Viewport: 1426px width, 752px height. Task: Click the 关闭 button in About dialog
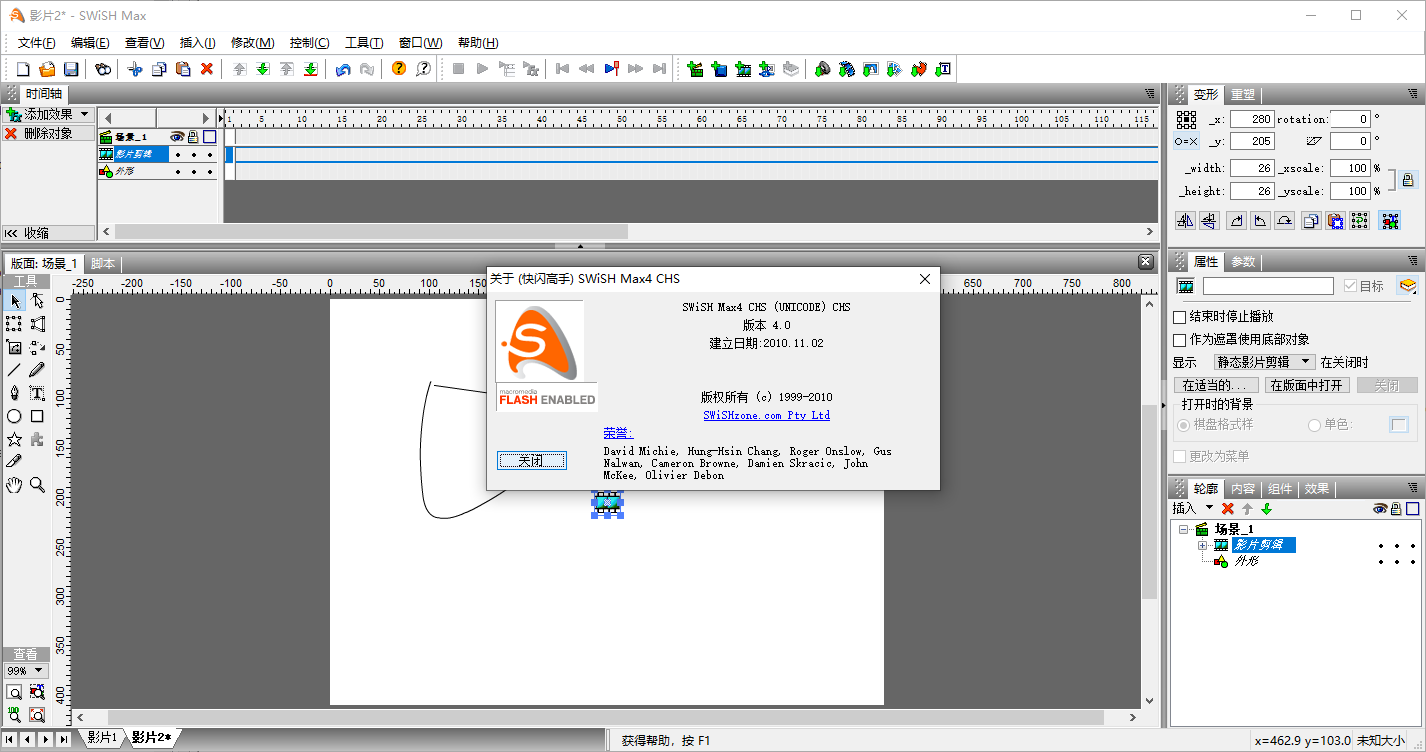pyautogui.click(x=531, y=460)
